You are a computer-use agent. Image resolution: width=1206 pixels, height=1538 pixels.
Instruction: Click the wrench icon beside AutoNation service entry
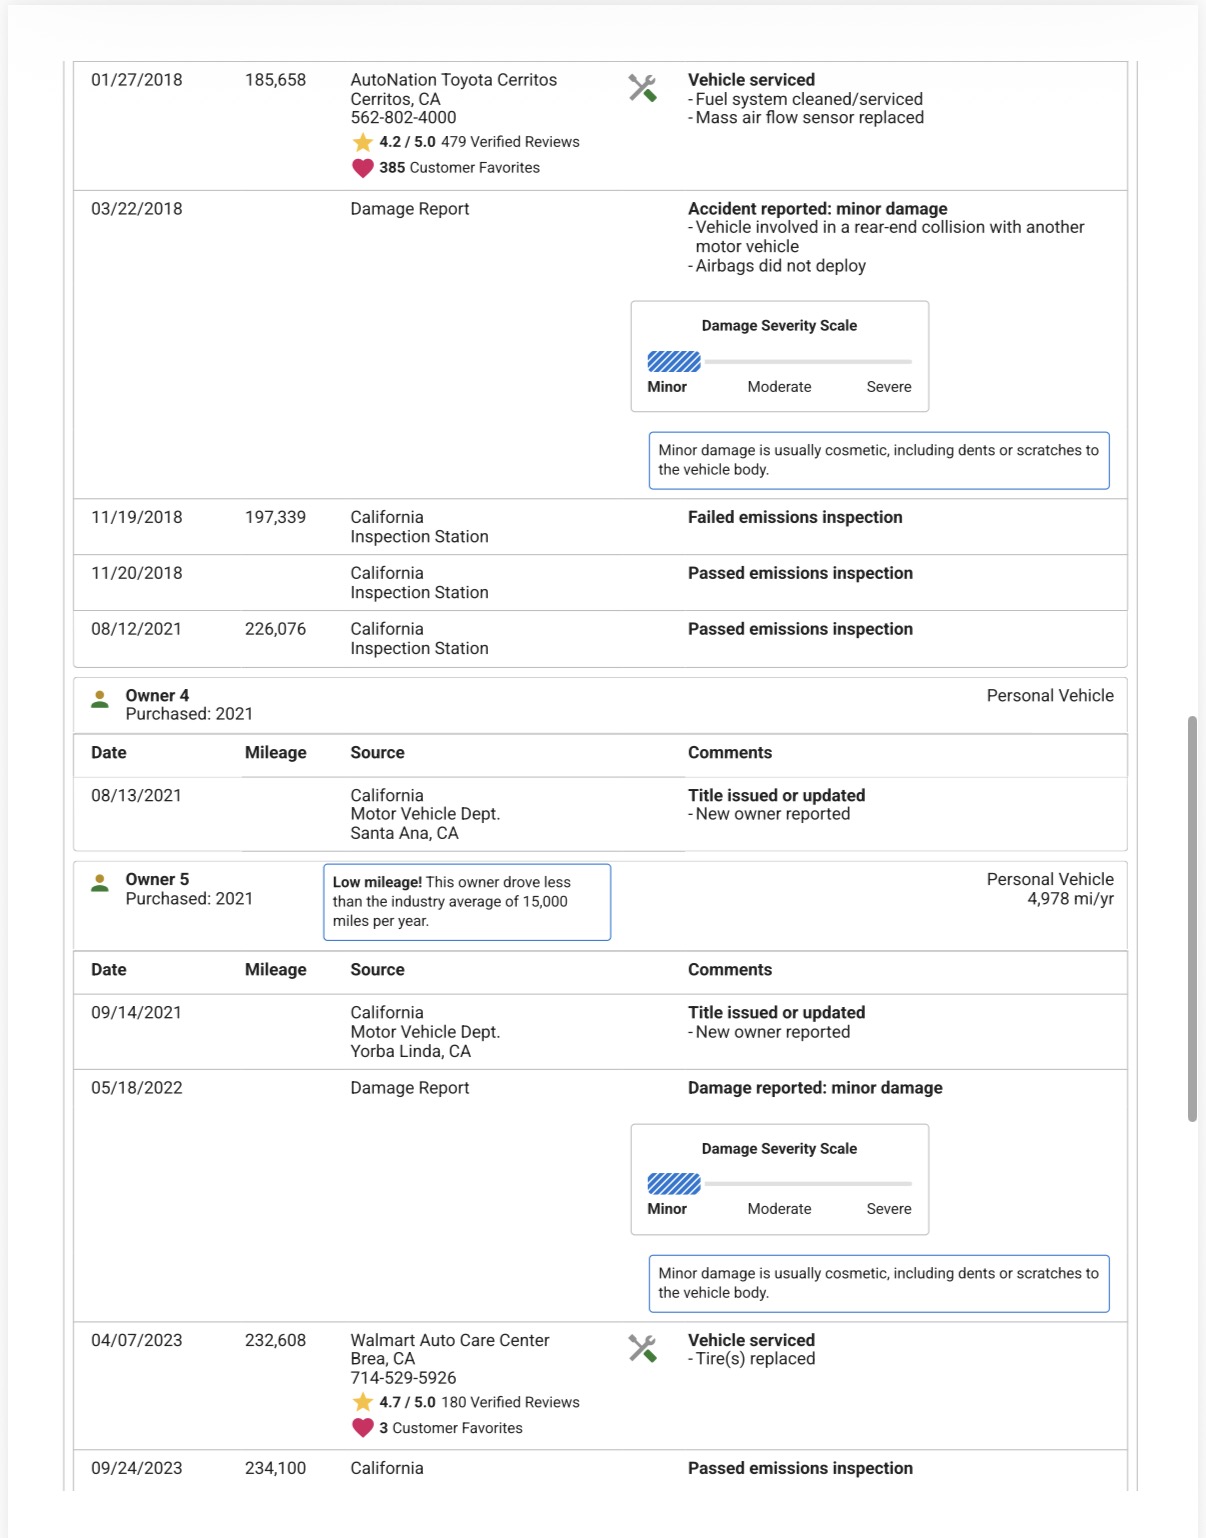(642, 88)
